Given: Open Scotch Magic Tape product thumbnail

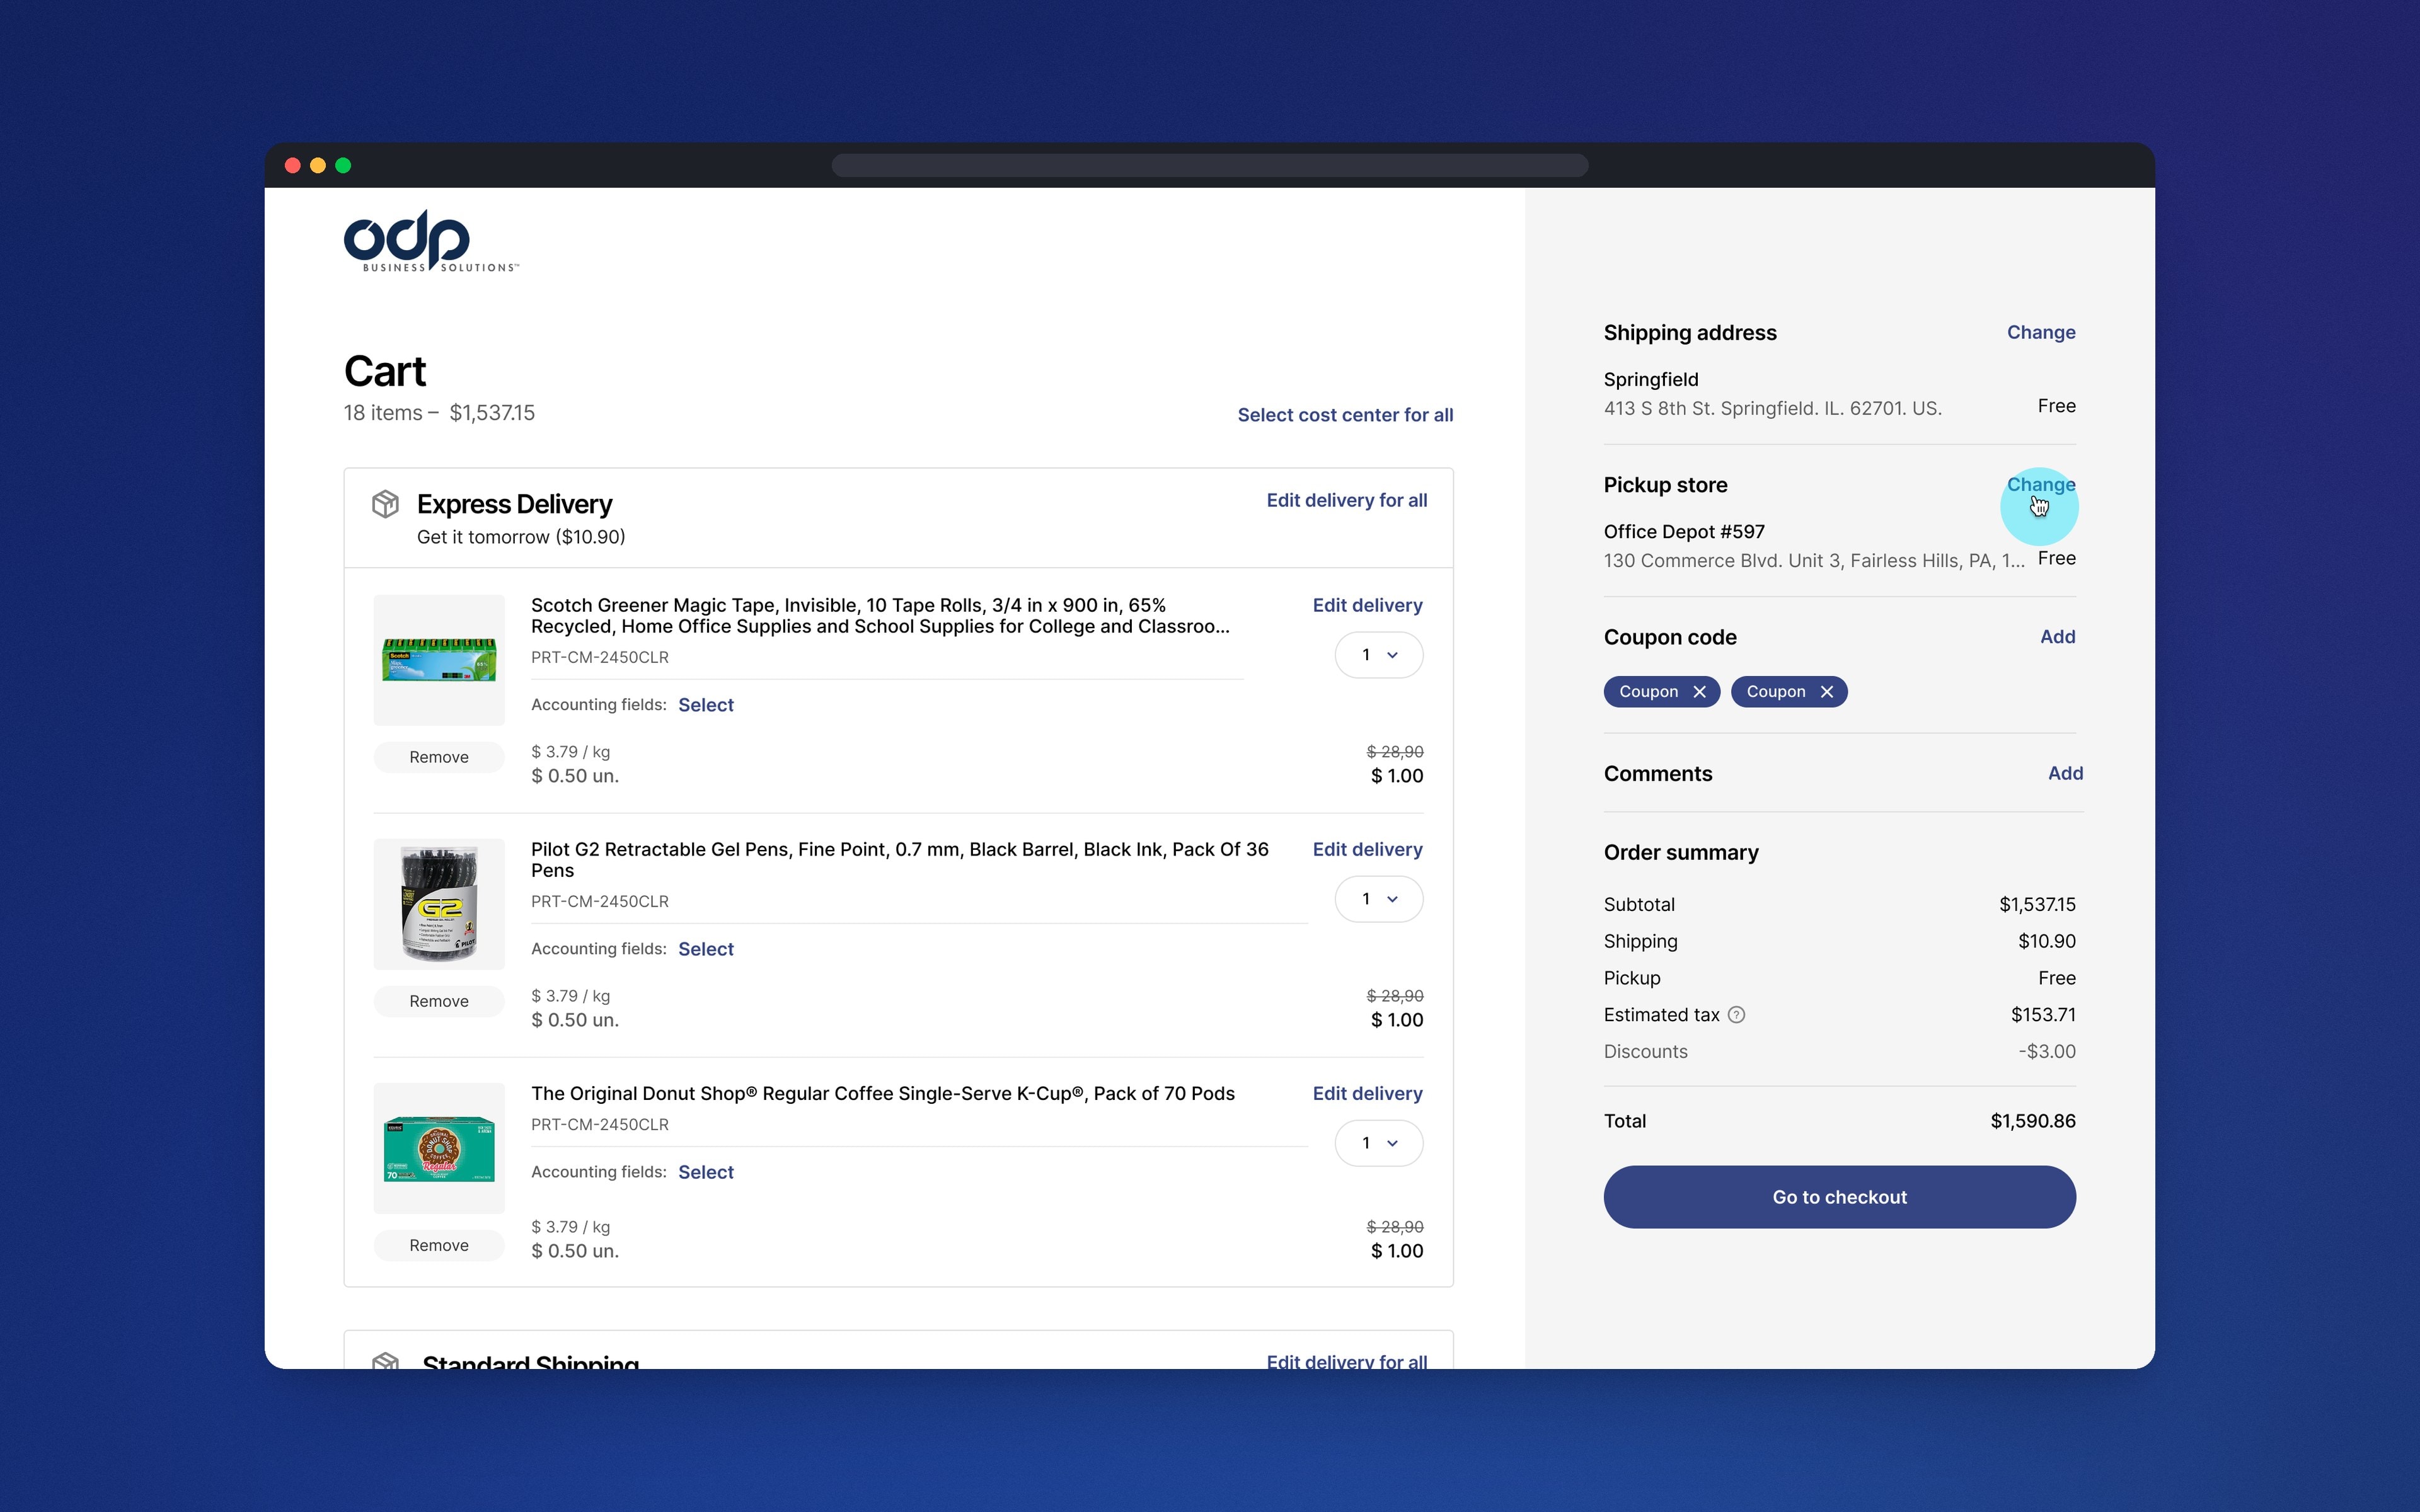Looking at the screenshot, I should click(x=439, y=660).
